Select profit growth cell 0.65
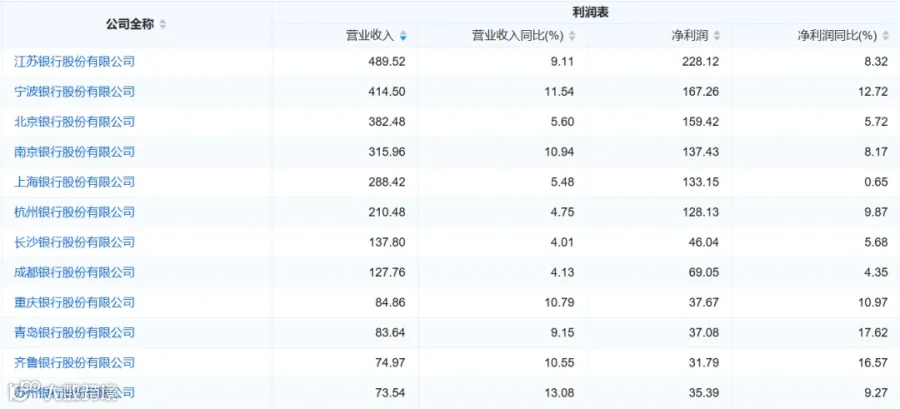The height and width of the screenshot is (409, 900). point(875,182)
